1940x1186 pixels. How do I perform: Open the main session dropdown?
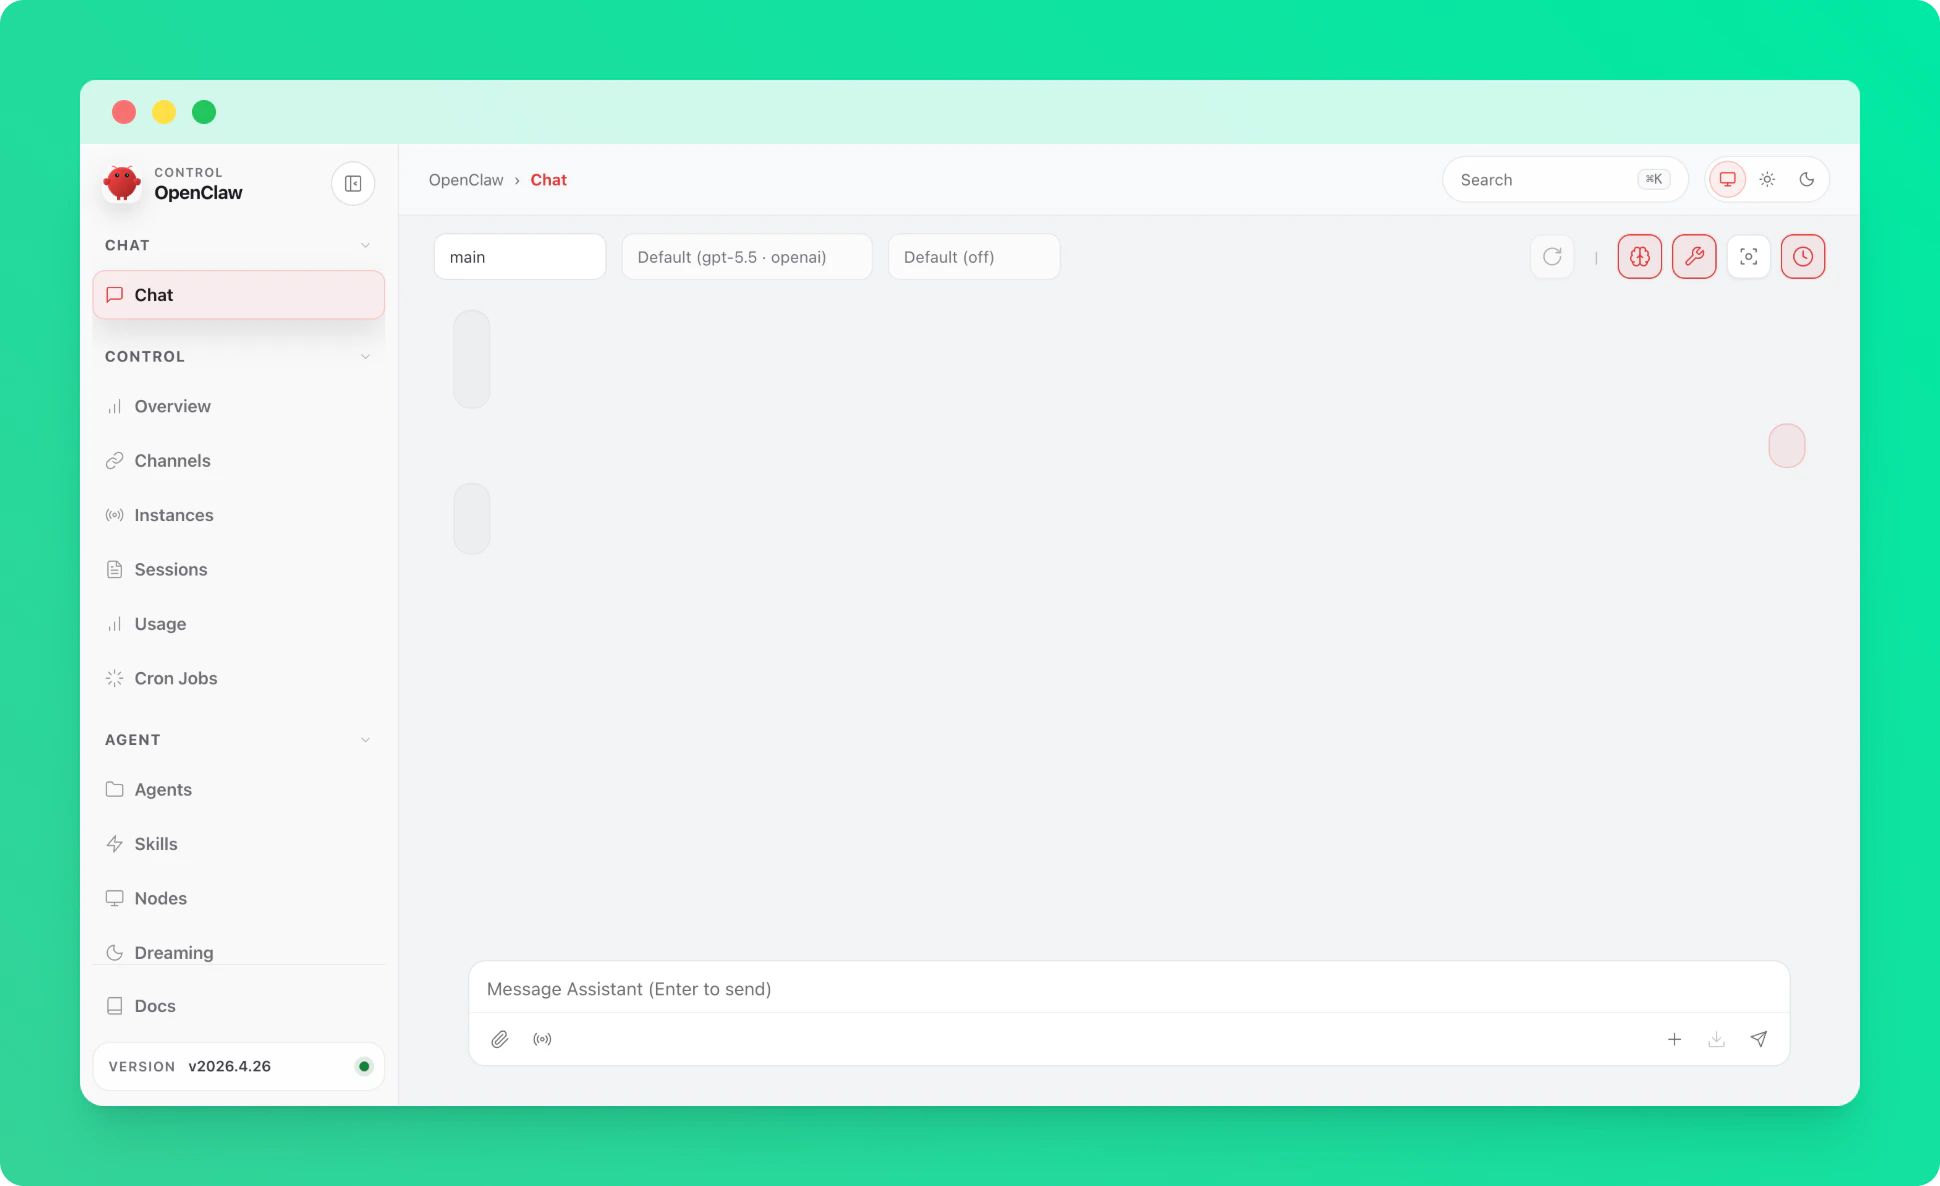click(519, 257)
